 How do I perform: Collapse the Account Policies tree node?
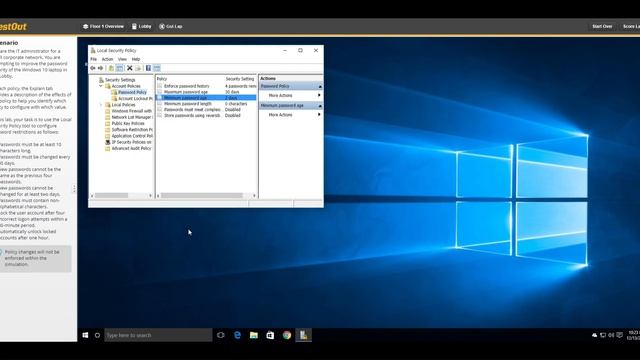click(101, 86)
